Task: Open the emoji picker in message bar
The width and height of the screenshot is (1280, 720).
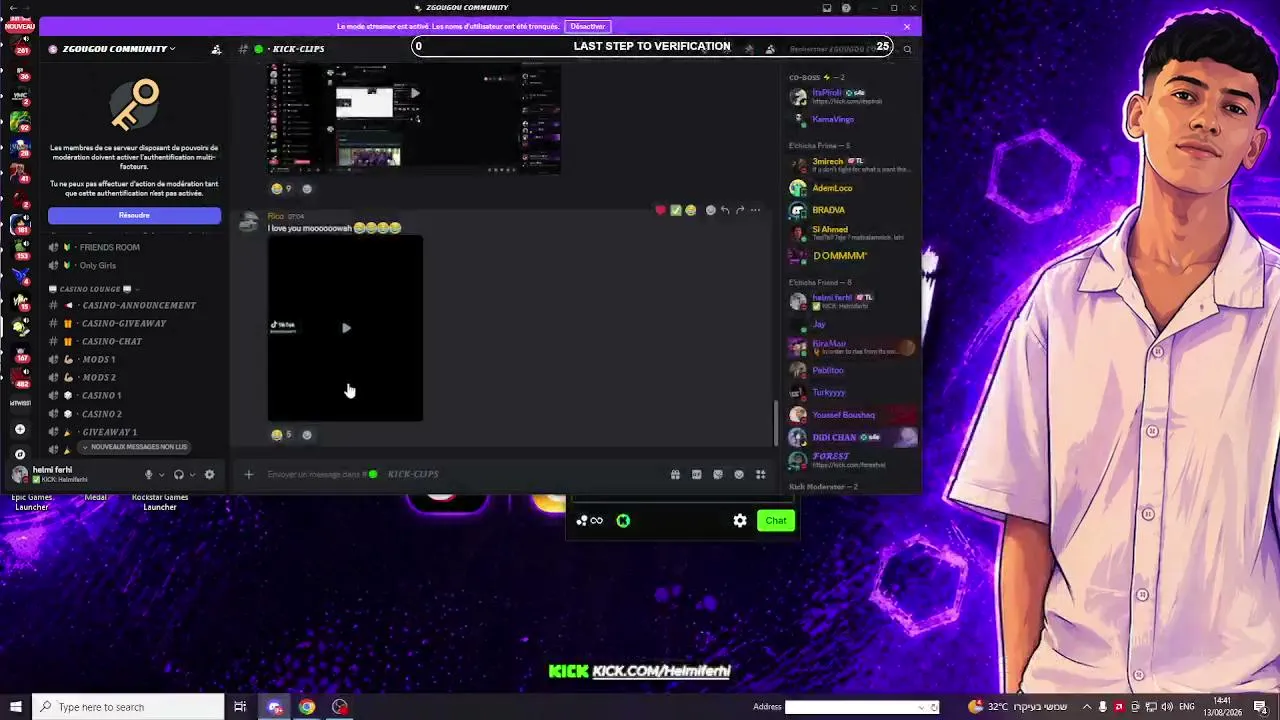Action: 739,474
